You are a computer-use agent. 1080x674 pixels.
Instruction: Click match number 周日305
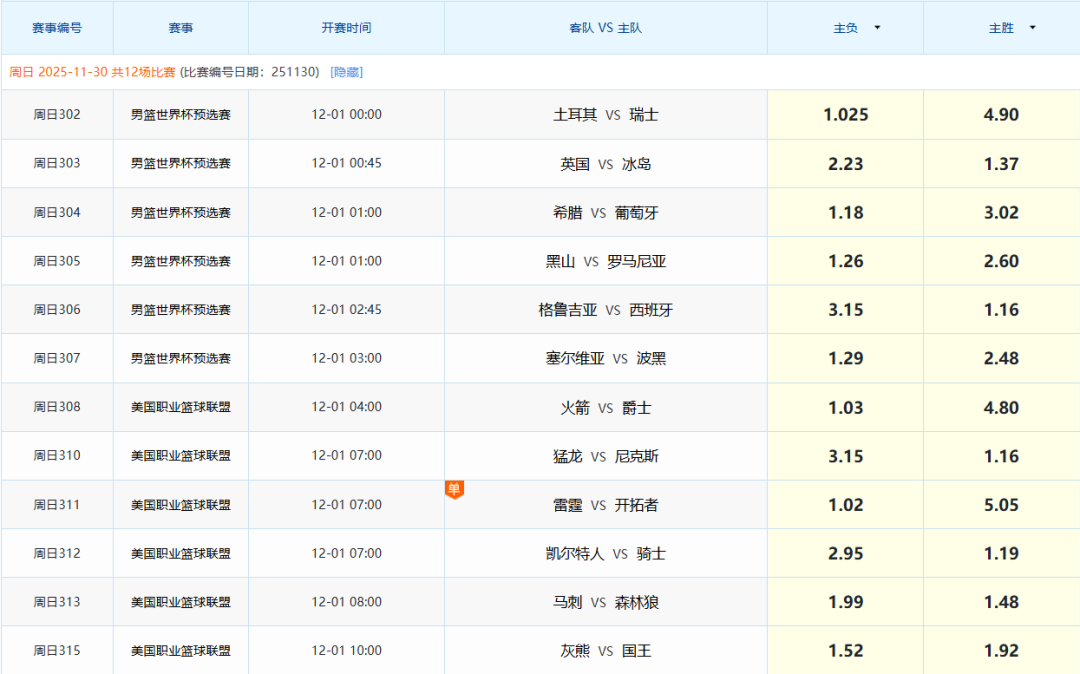[57, 261]
